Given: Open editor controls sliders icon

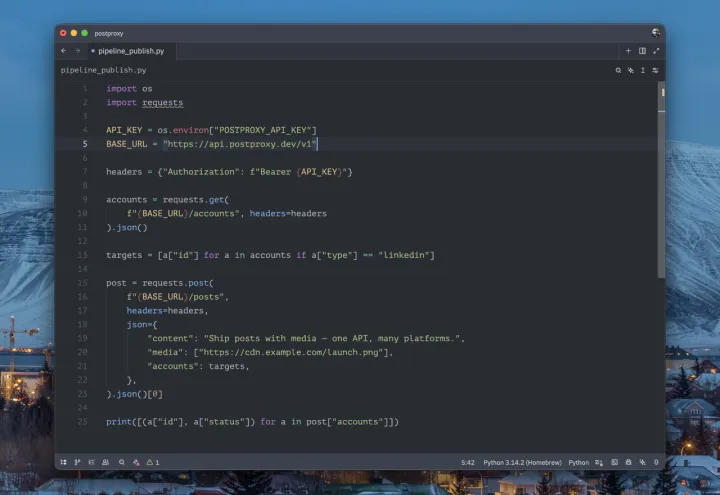Looking at the screenshot, I should click(655, 70).
